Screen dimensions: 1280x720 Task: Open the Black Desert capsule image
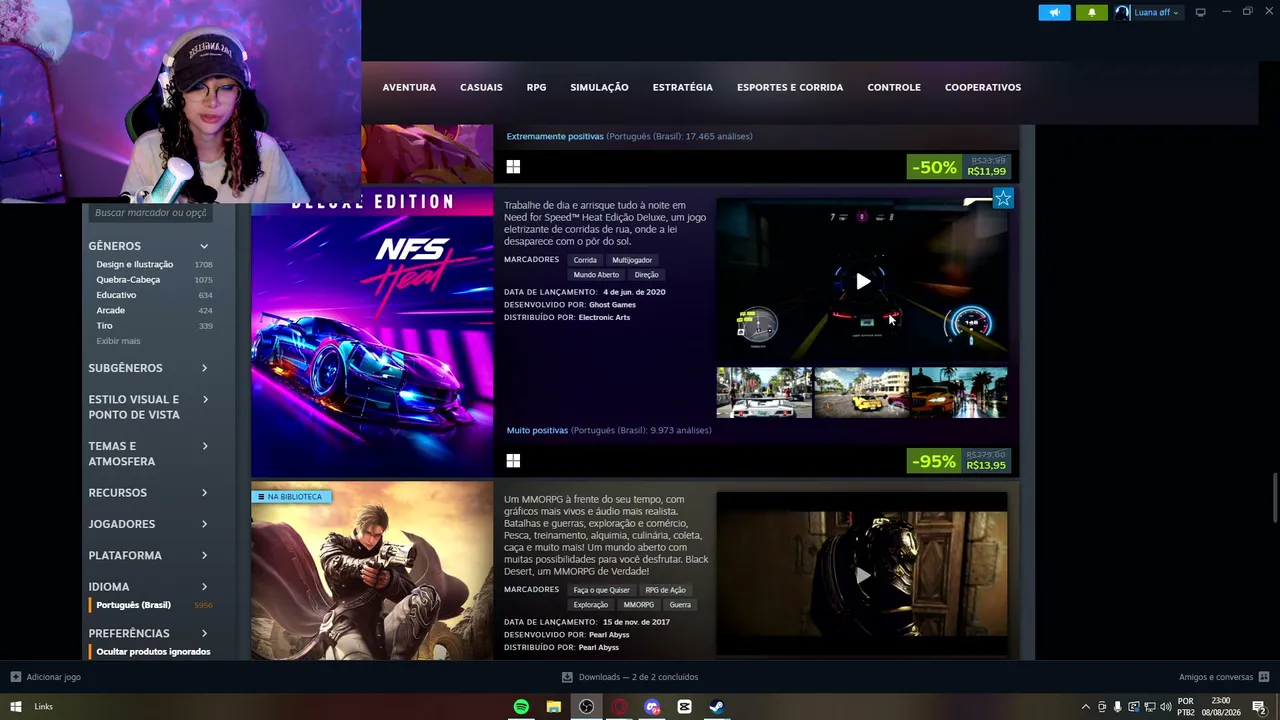[372, 571]
